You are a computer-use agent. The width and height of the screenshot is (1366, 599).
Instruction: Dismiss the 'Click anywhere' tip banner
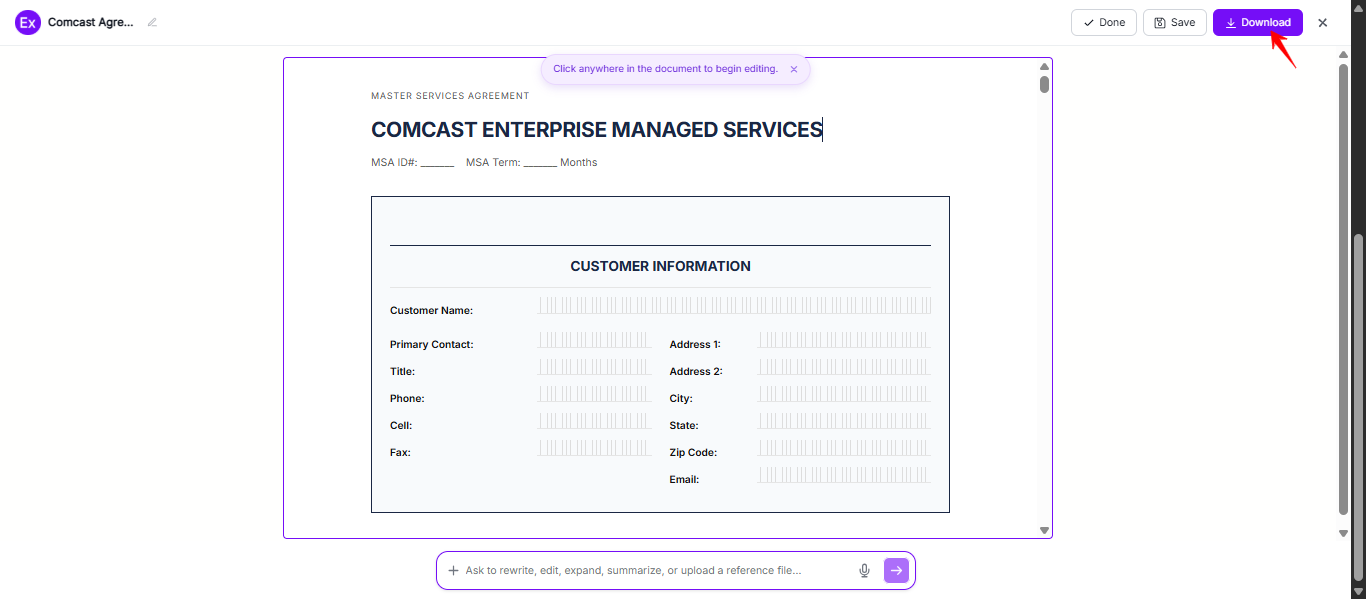(794, 69)
